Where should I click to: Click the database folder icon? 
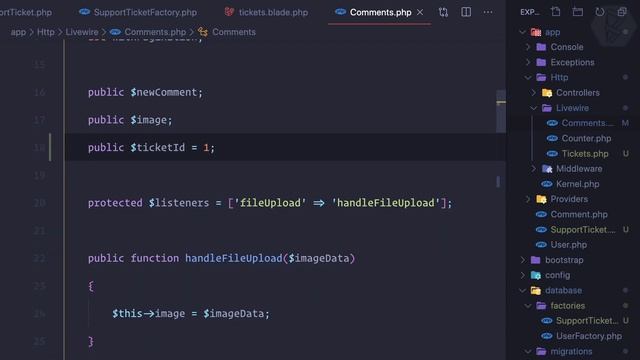(536, 290)
